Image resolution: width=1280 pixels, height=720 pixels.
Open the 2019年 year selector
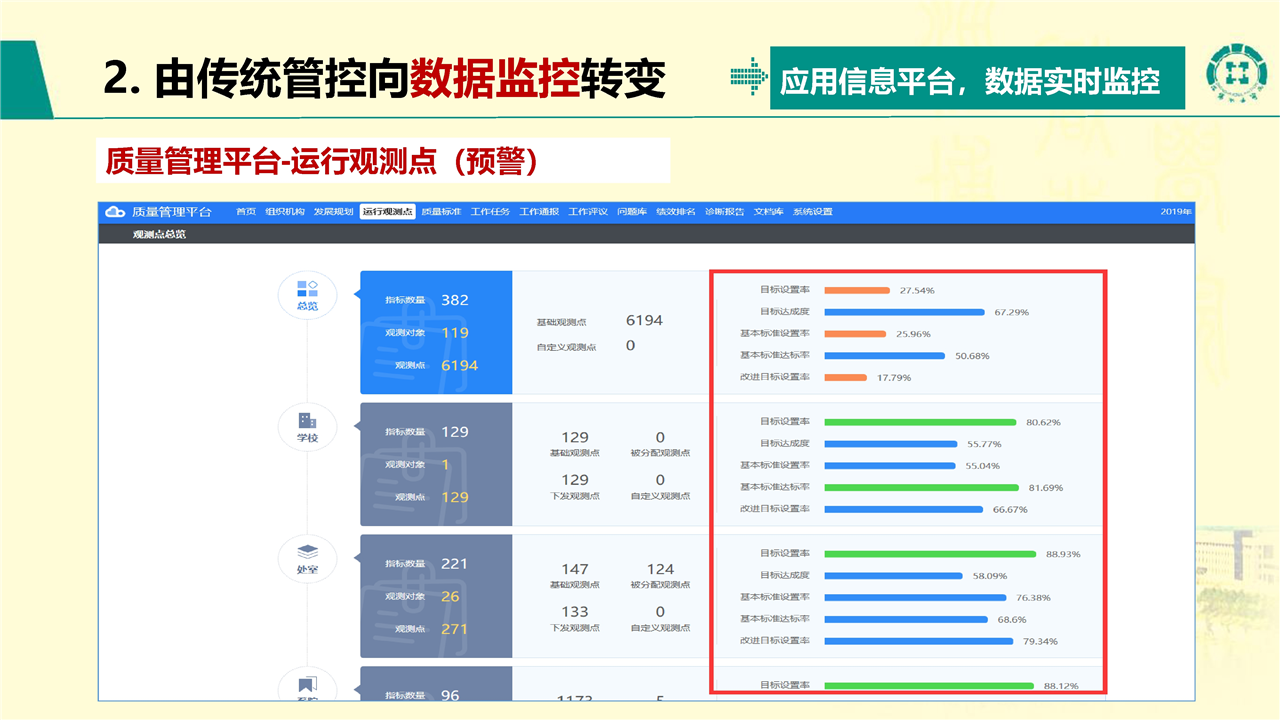[1176, 212]
